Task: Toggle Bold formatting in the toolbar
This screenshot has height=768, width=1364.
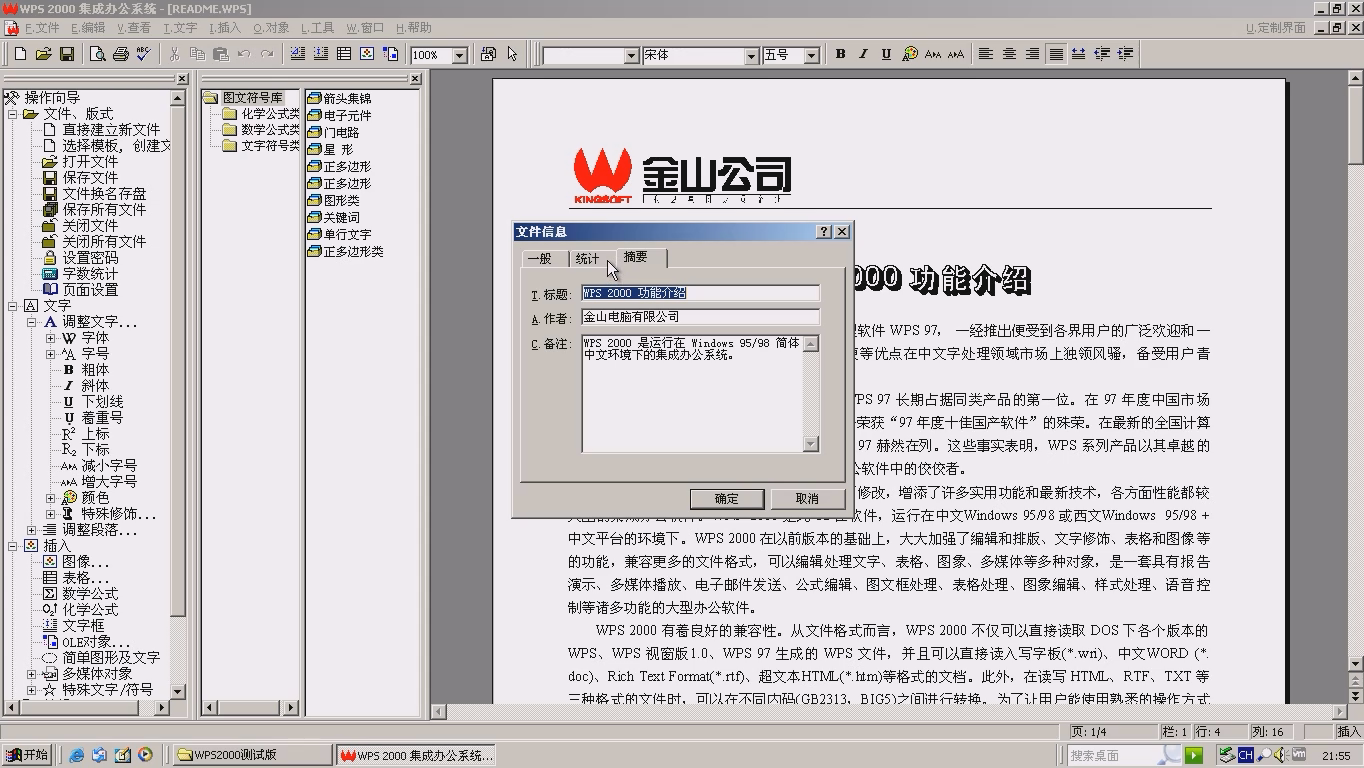Action: tap(840, 54)
